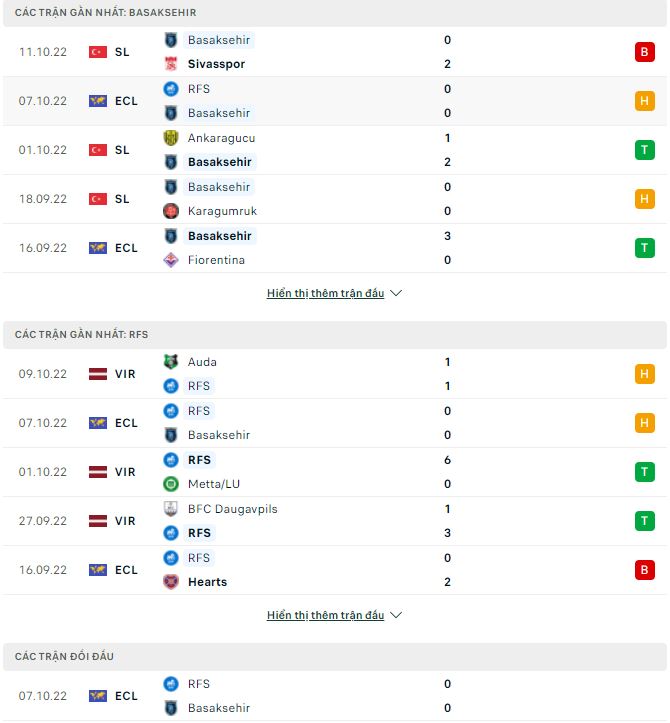The height and width of the screenshot is (723, 670).
Task: Click the Metta/LU club crest icon
Action: (170, 484)
